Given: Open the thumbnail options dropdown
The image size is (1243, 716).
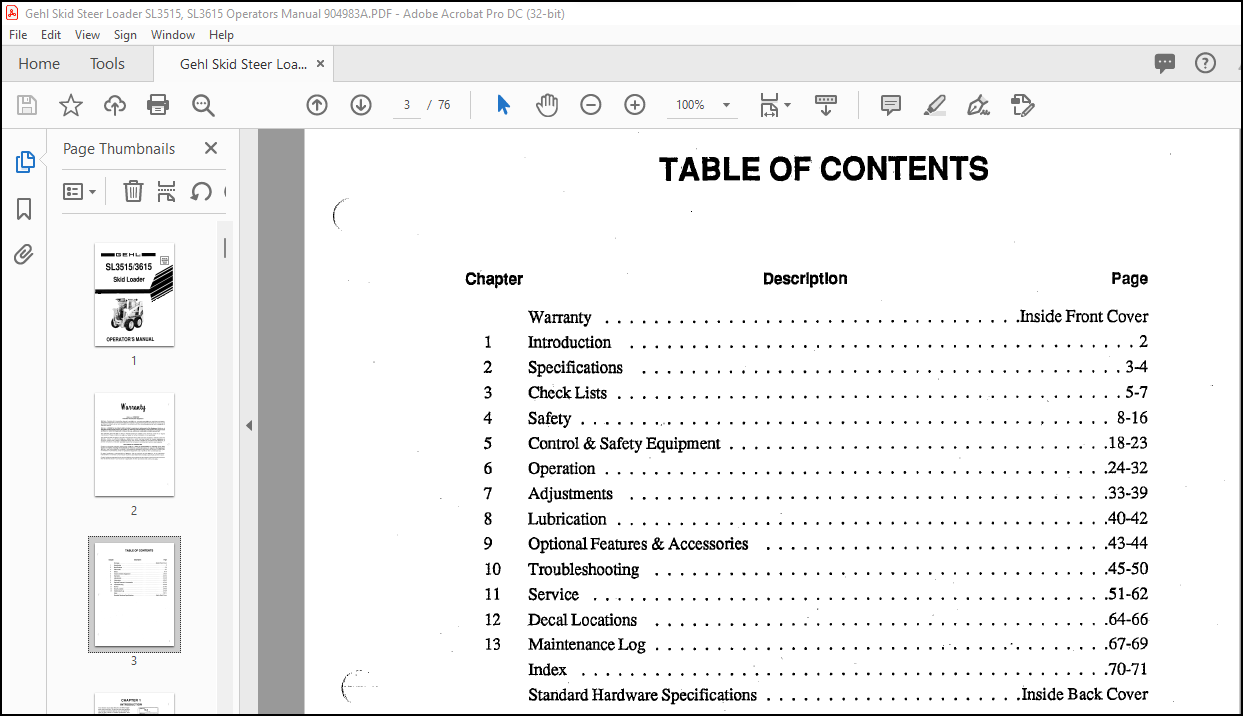Looking at the screenshot, I should (x=80, y=191).
